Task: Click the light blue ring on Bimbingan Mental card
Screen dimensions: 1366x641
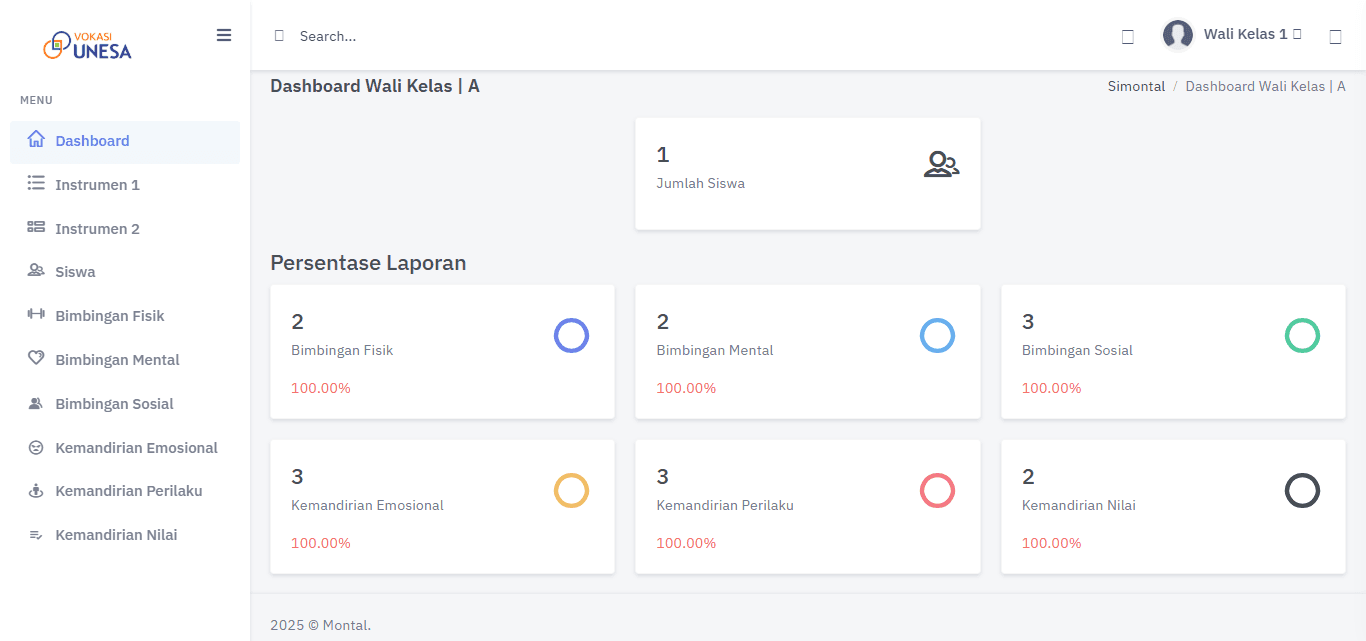Action: [937, 335]
